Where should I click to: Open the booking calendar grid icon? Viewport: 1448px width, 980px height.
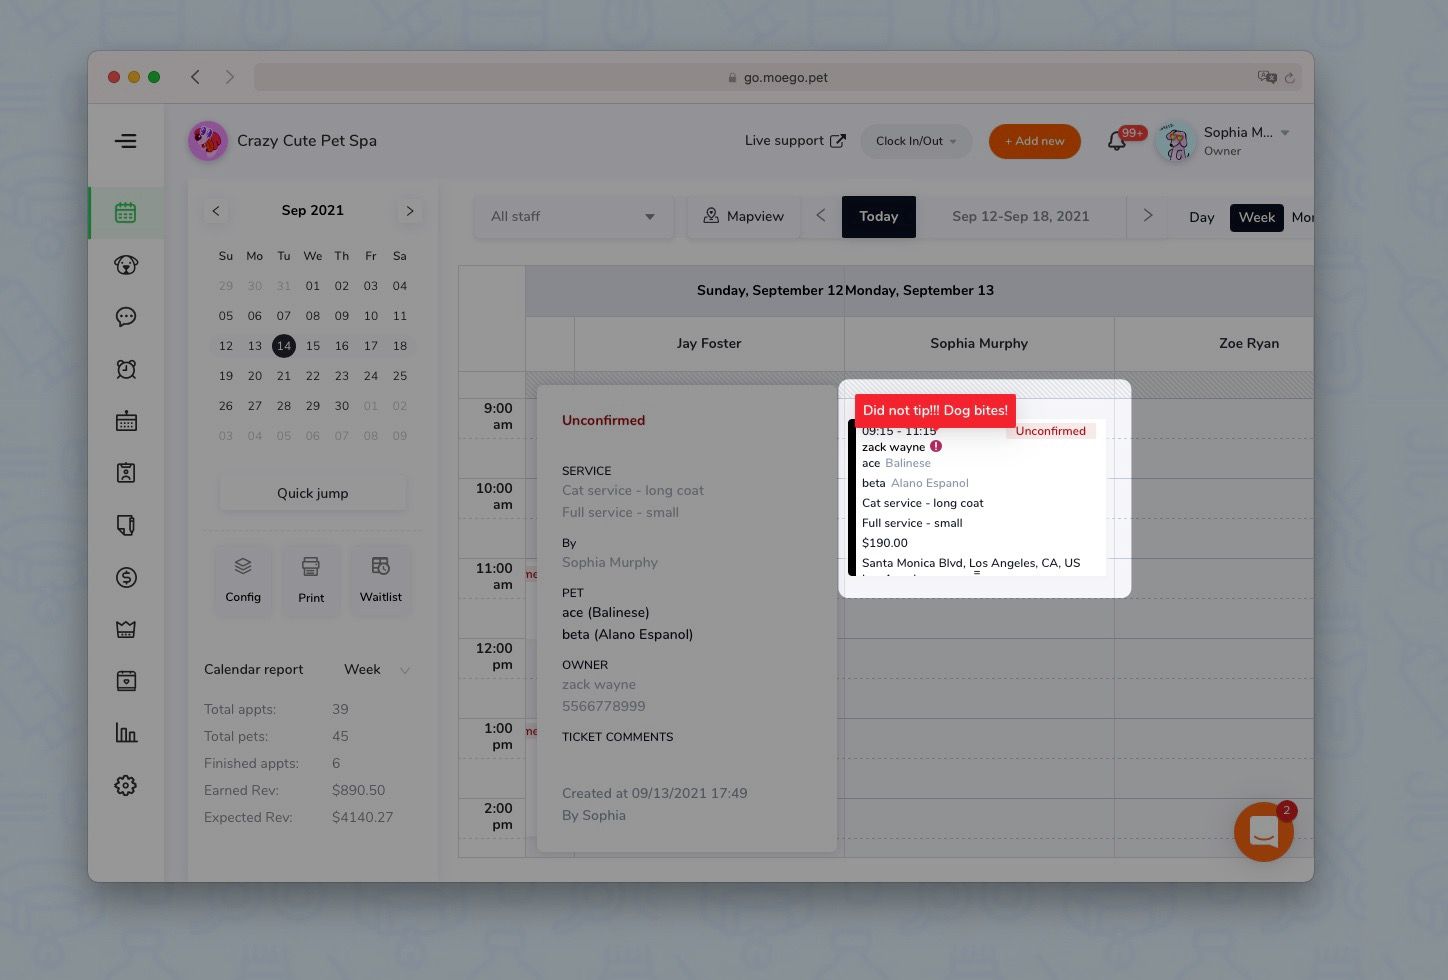point(126,421)
